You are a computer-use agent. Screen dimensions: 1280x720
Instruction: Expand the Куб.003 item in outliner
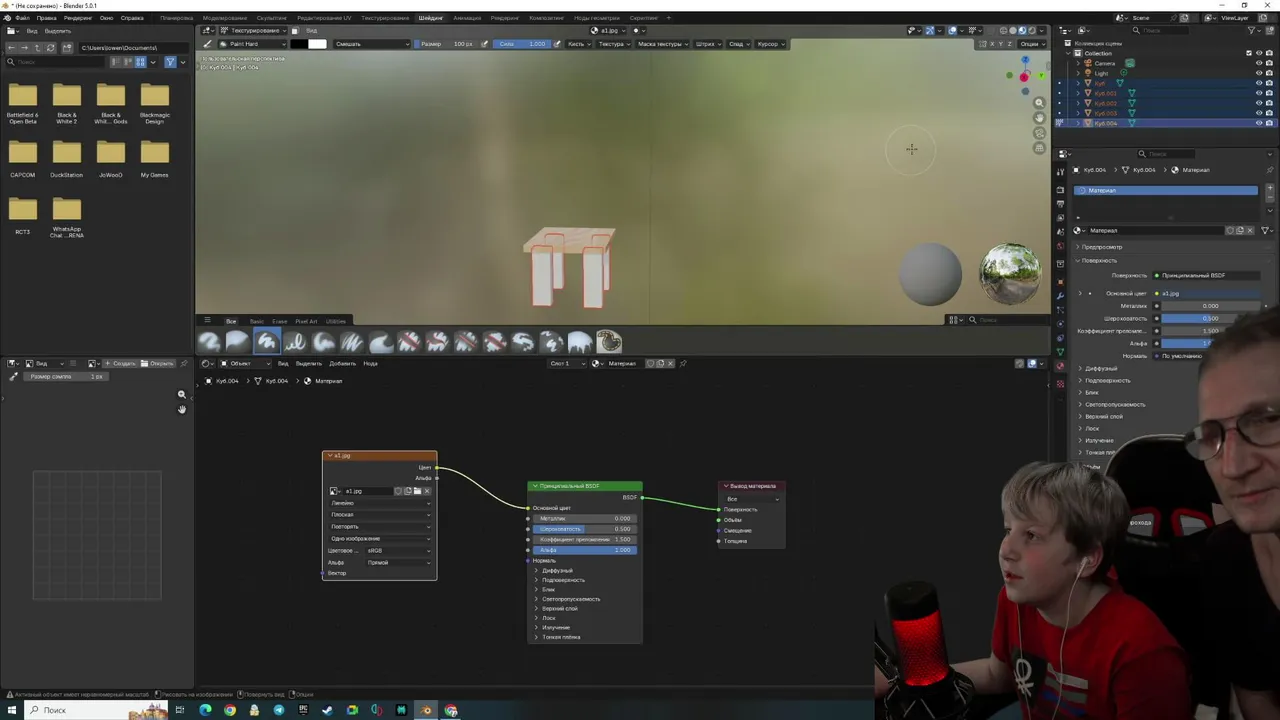[x=1078, y=113]
